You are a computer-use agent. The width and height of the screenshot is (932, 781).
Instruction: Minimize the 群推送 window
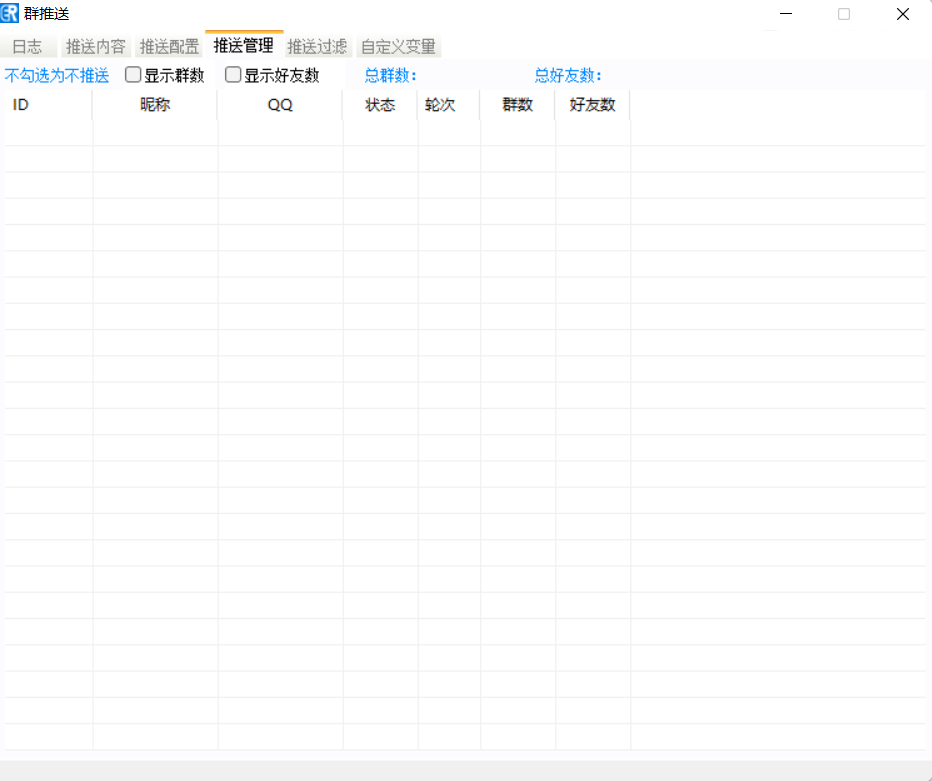click(787, 14)
